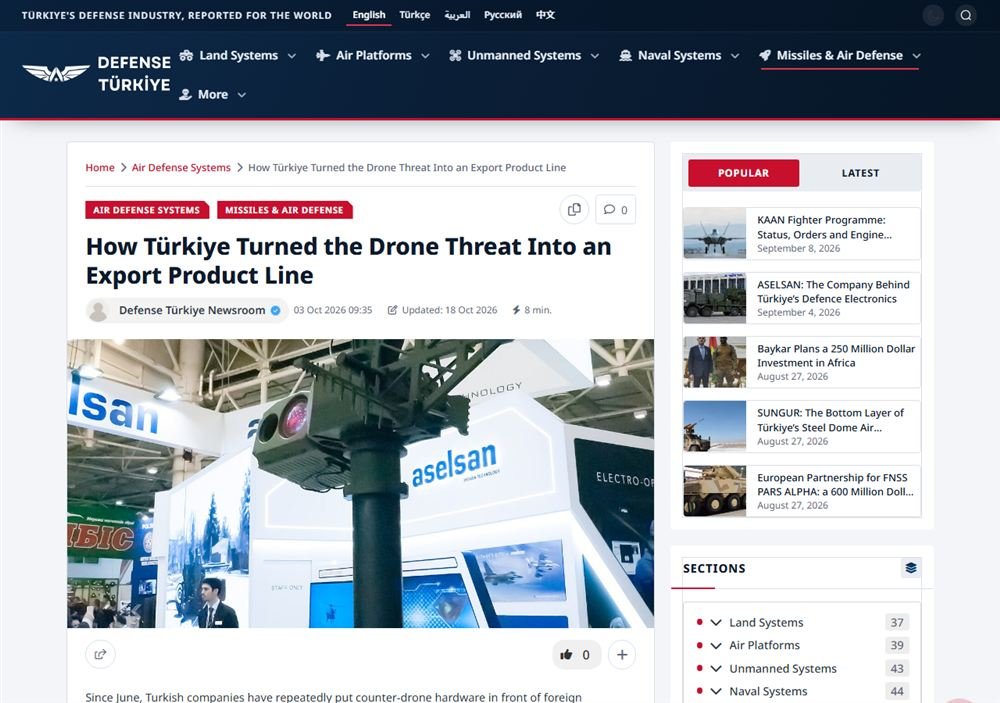Open Baykar 250 Million Dollar article
This screenshot has width=1000, height=703.
click(x=836, y=356)
